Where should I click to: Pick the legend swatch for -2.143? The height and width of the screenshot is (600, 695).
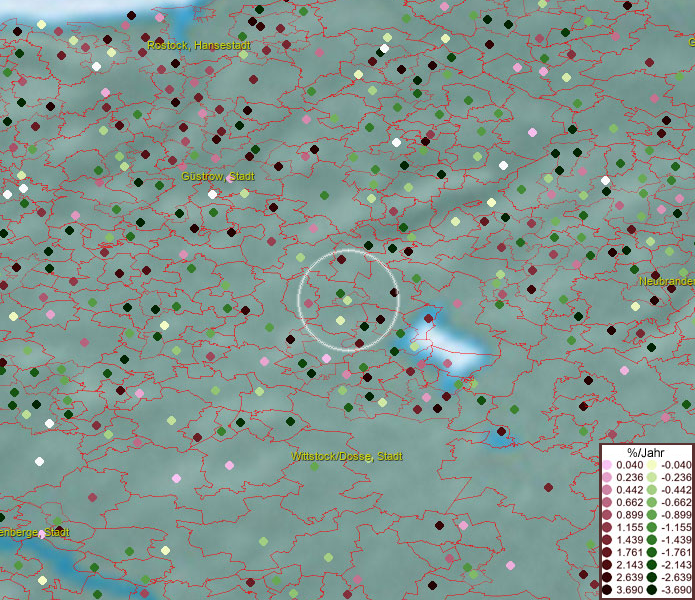pyautogui.click(x=652, y=565)
